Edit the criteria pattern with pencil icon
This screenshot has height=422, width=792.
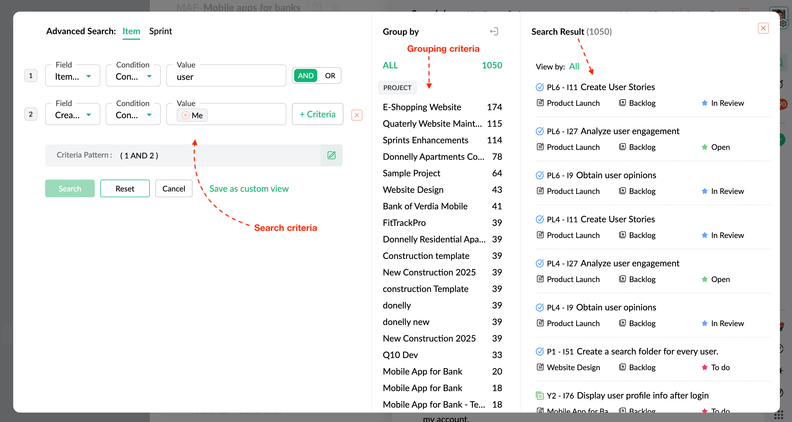click(331, 155)
